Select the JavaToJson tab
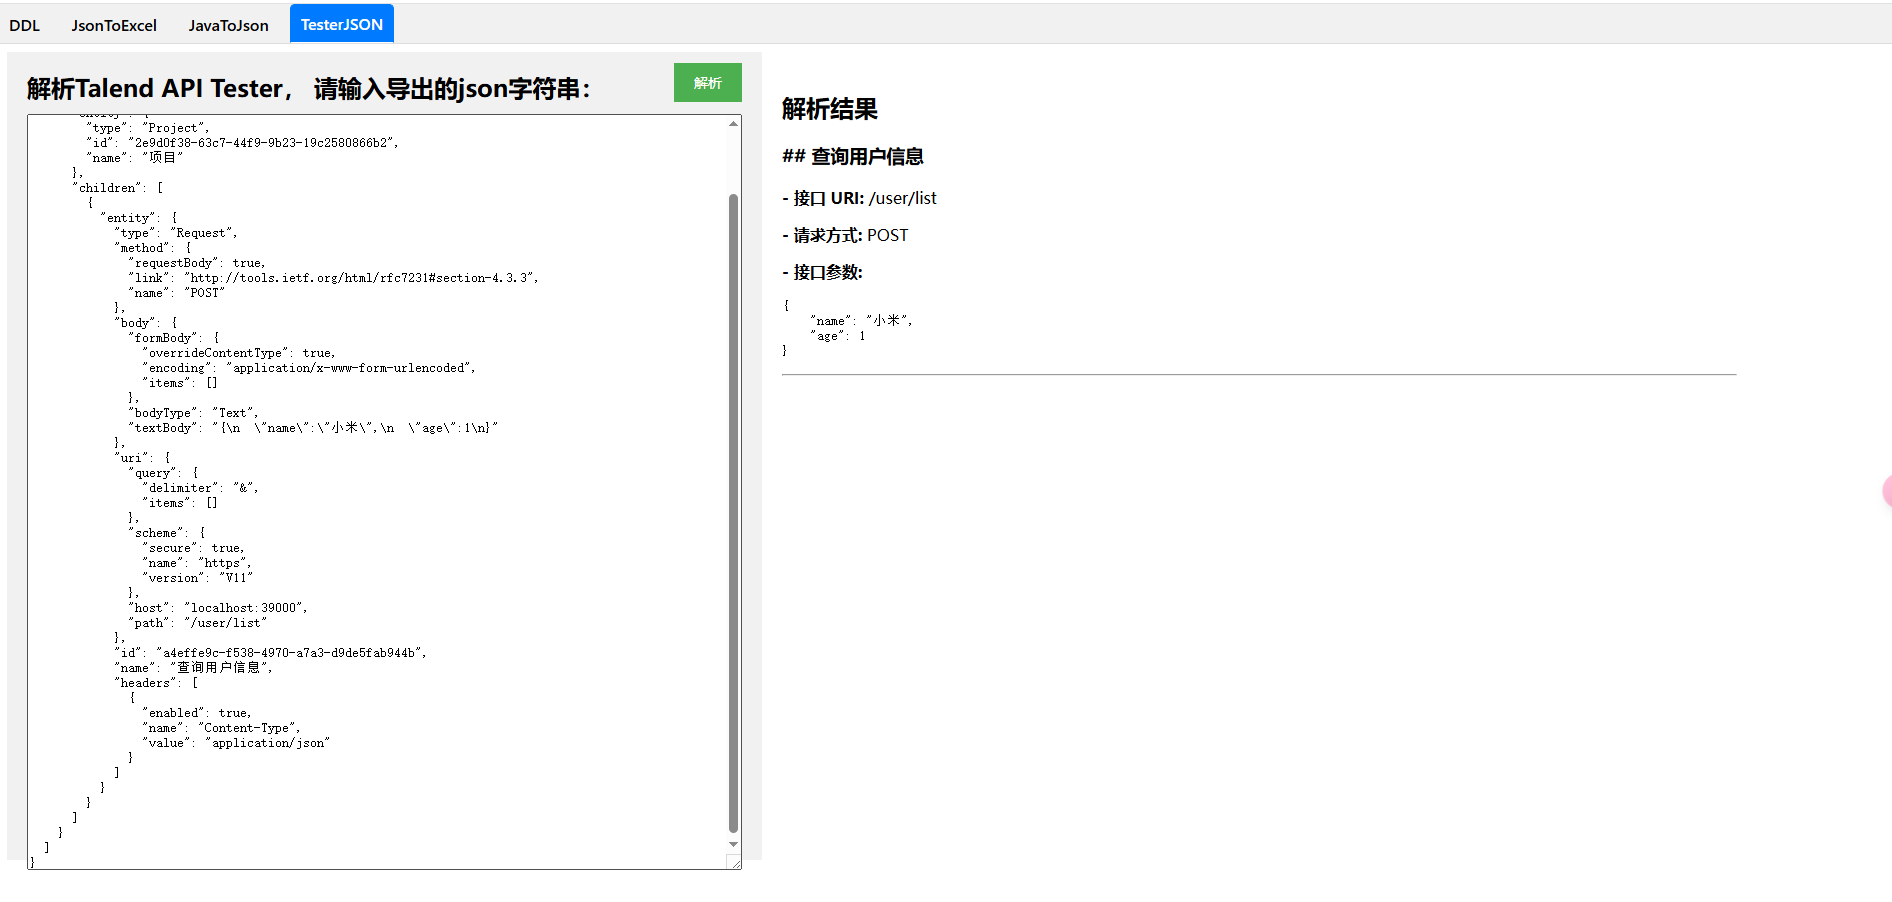 pyautogui.click(x=228, y=25)
